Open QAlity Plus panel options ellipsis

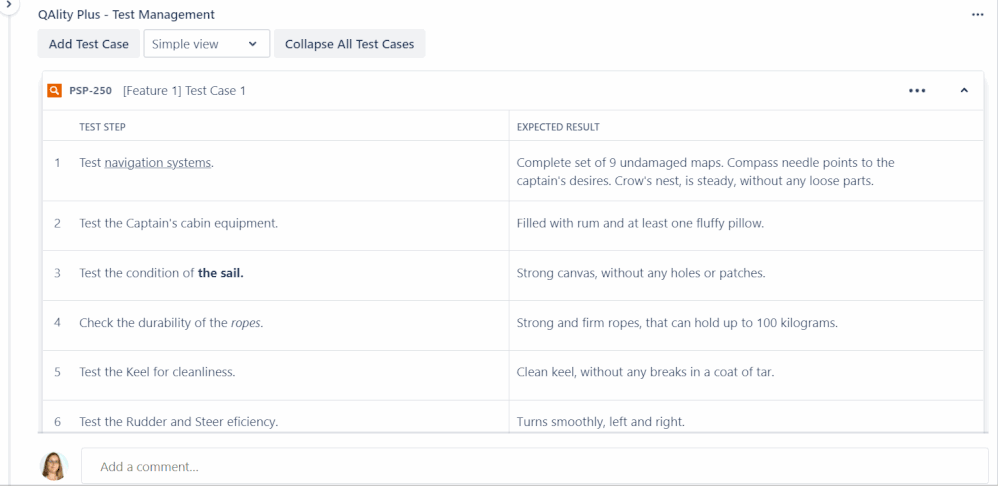pyautogui.click(x=978, y=15)
